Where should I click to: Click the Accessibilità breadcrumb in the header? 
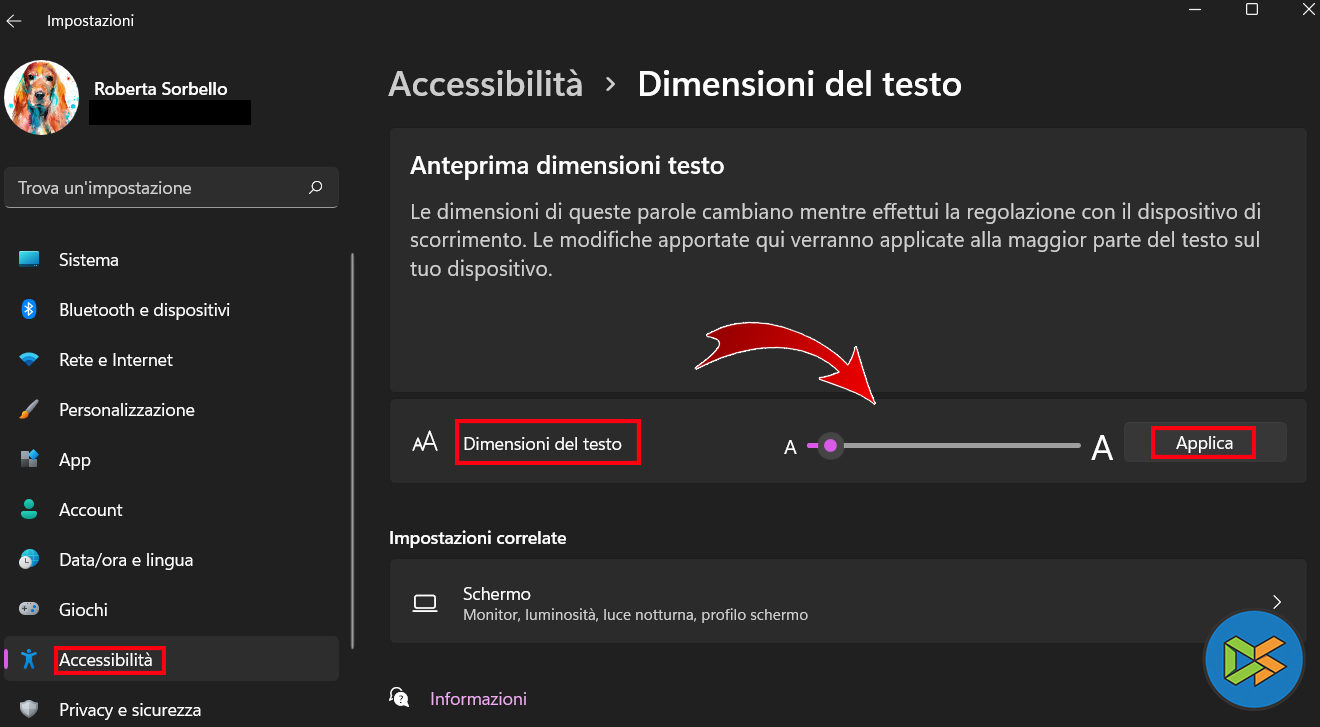tap(485, 84)
